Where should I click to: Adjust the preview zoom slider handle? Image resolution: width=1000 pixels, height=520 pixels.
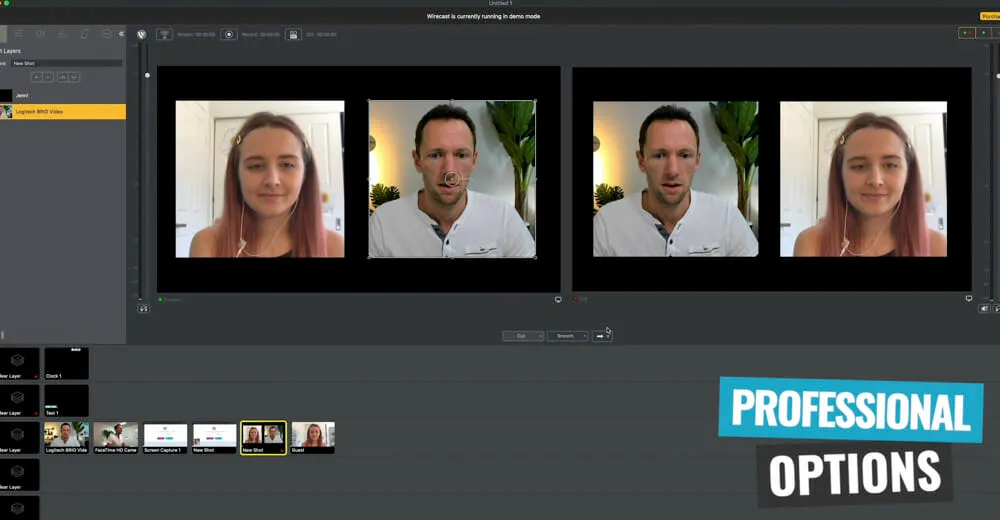tap(148, 75)
